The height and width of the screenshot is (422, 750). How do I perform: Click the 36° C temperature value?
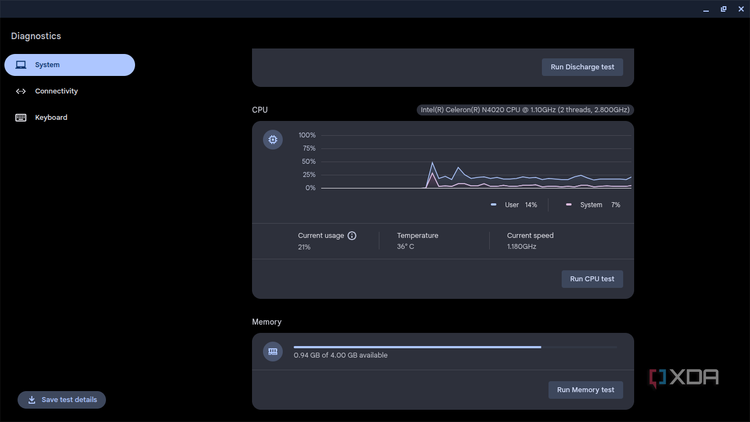pos(405,246)
